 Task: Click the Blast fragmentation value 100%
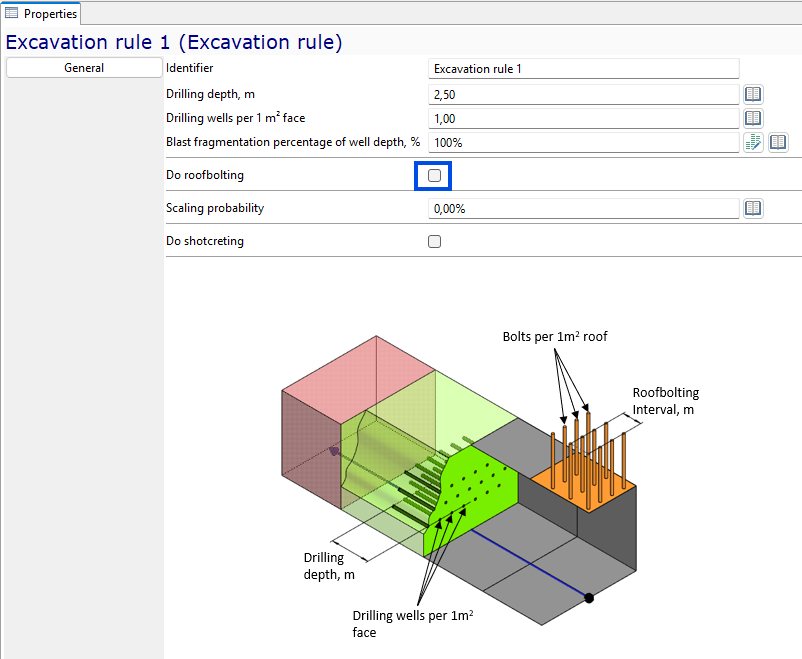(x=583, y=142)
